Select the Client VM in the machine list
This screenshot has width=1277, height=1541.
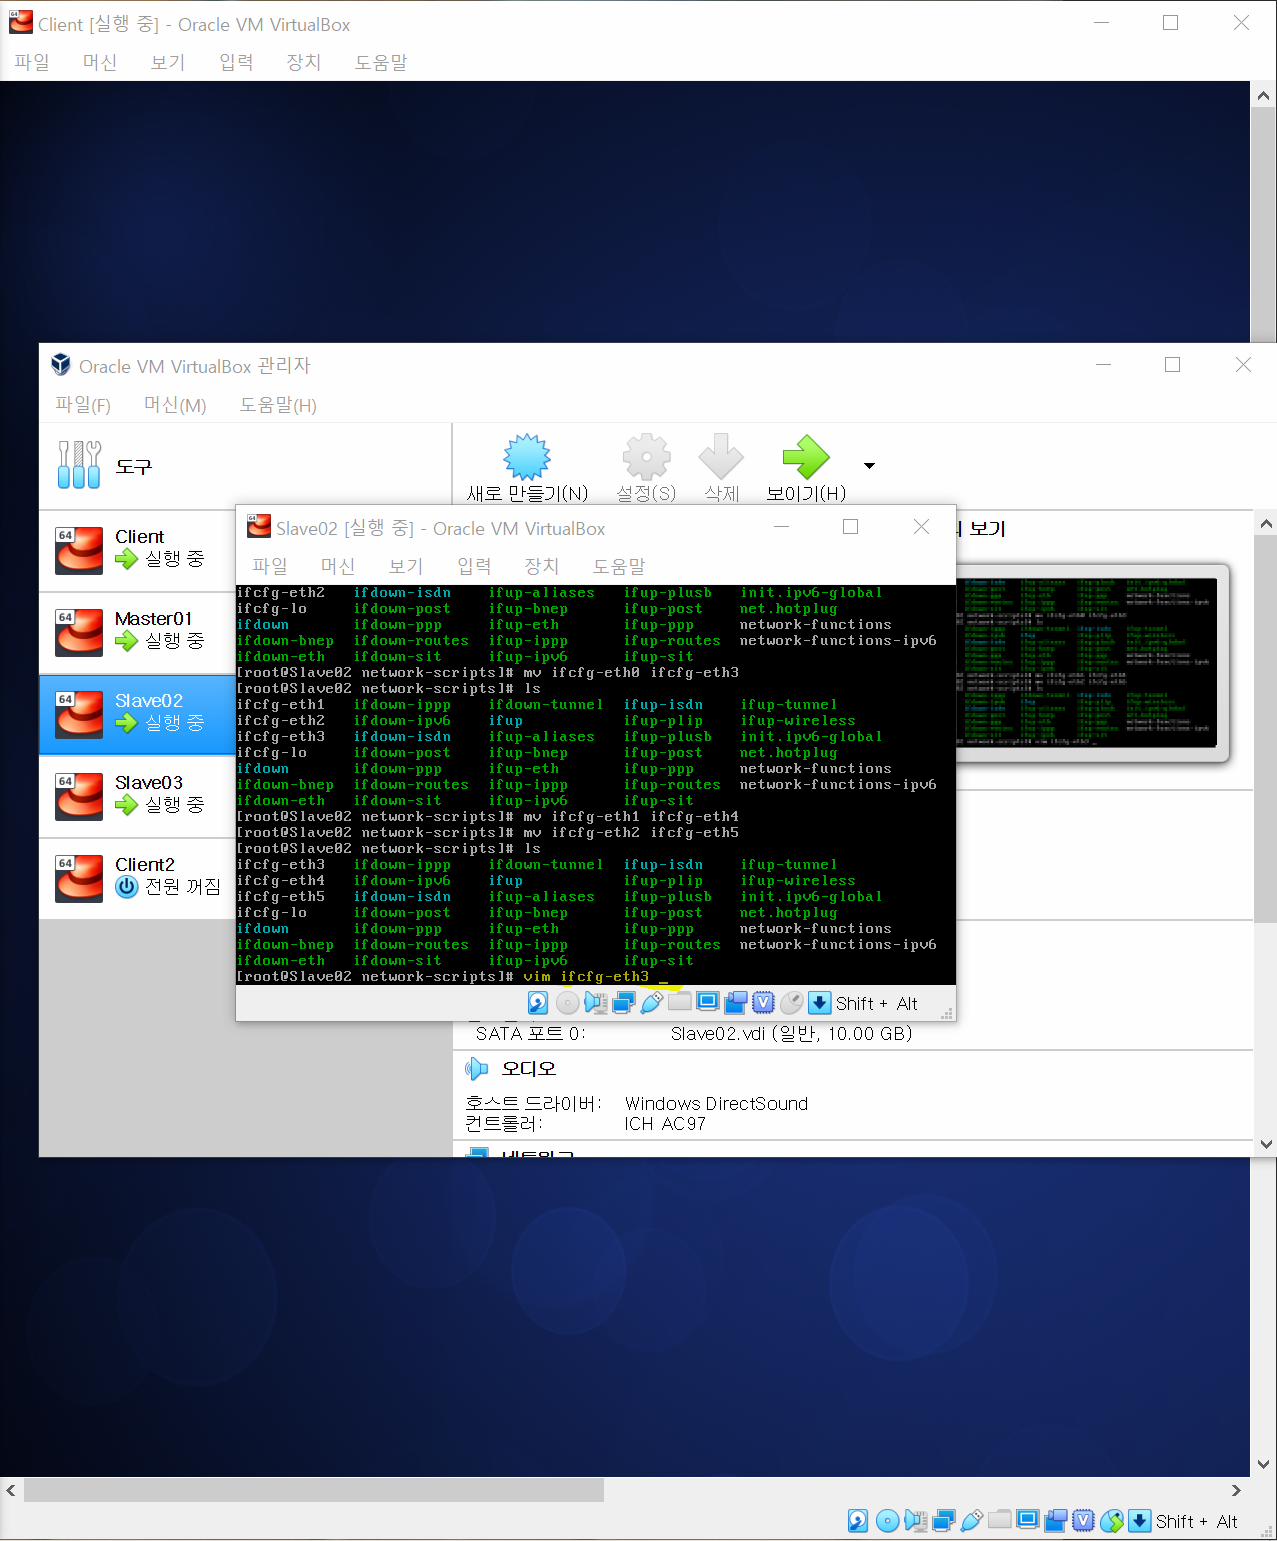pyautogui.click(x=138, y=550)
